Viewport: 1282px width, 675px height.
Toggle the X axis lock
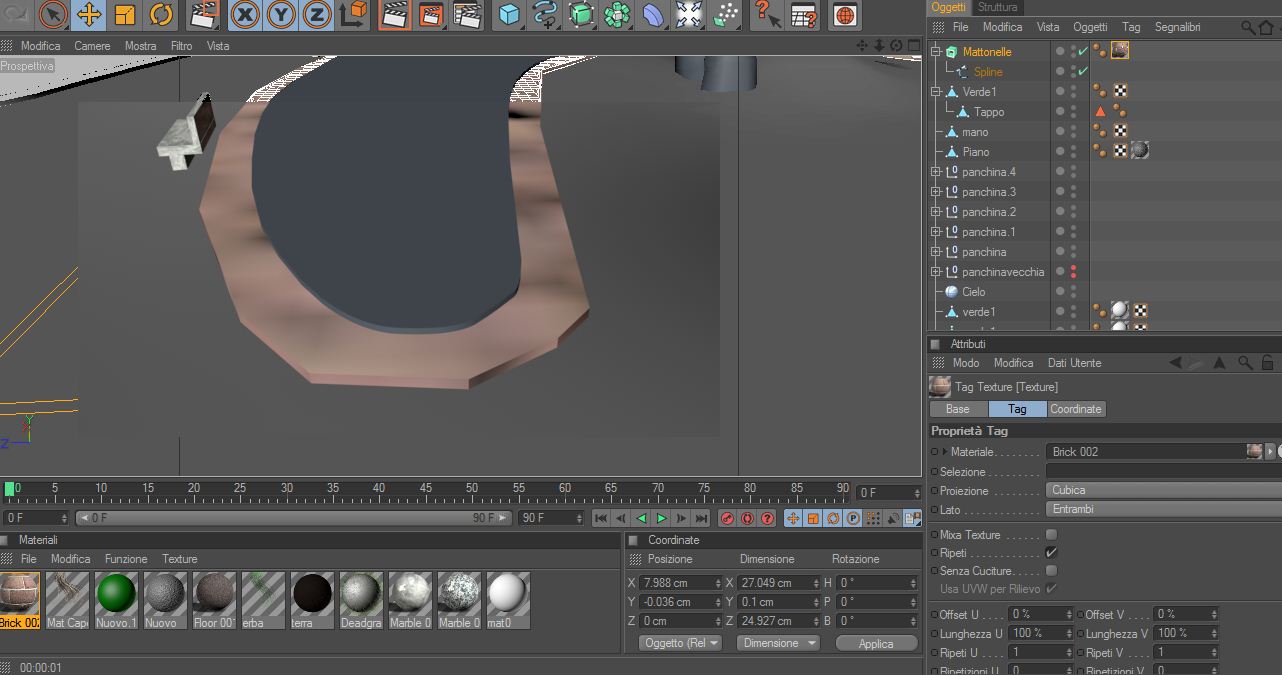246,15
